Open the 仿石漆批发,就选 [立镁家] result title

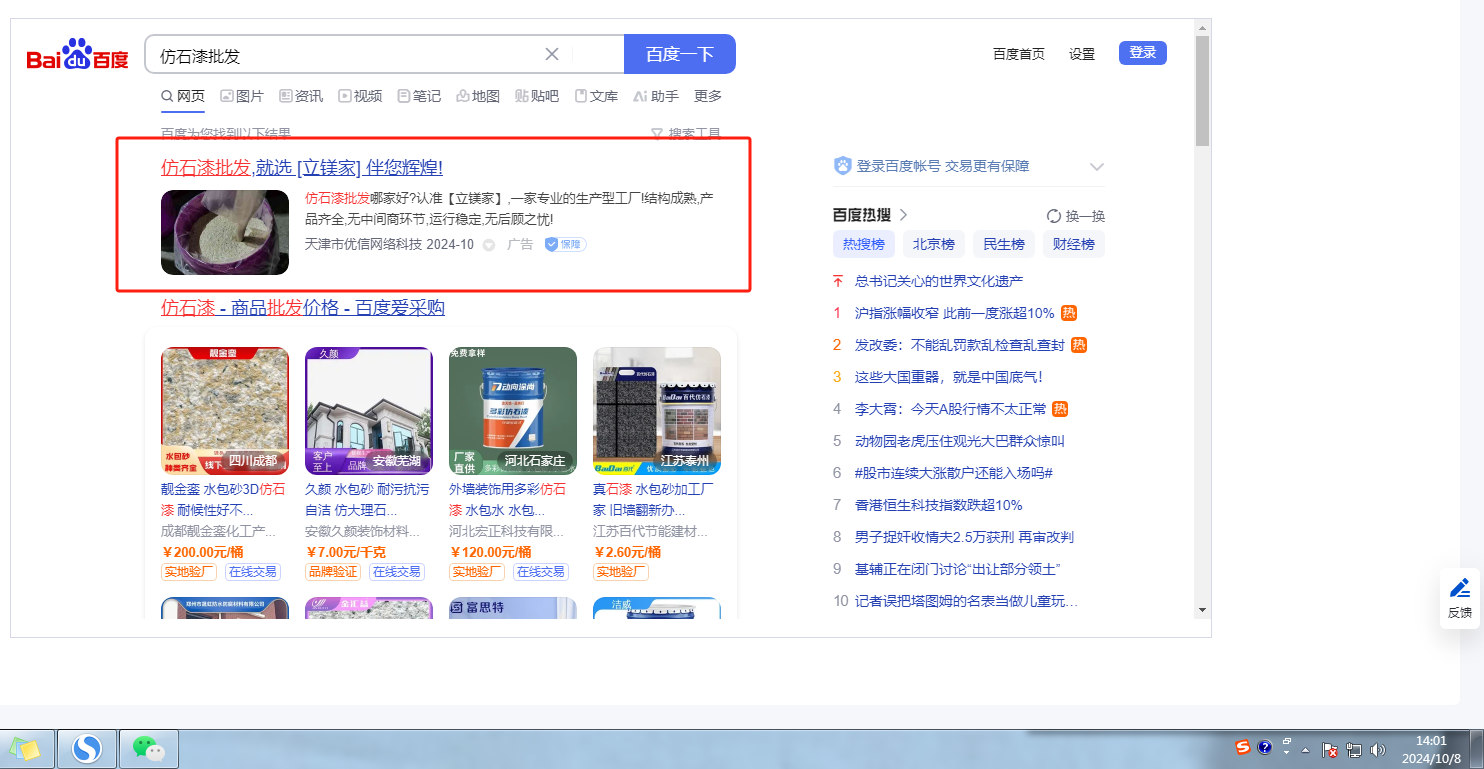click(x=302, y=167)
